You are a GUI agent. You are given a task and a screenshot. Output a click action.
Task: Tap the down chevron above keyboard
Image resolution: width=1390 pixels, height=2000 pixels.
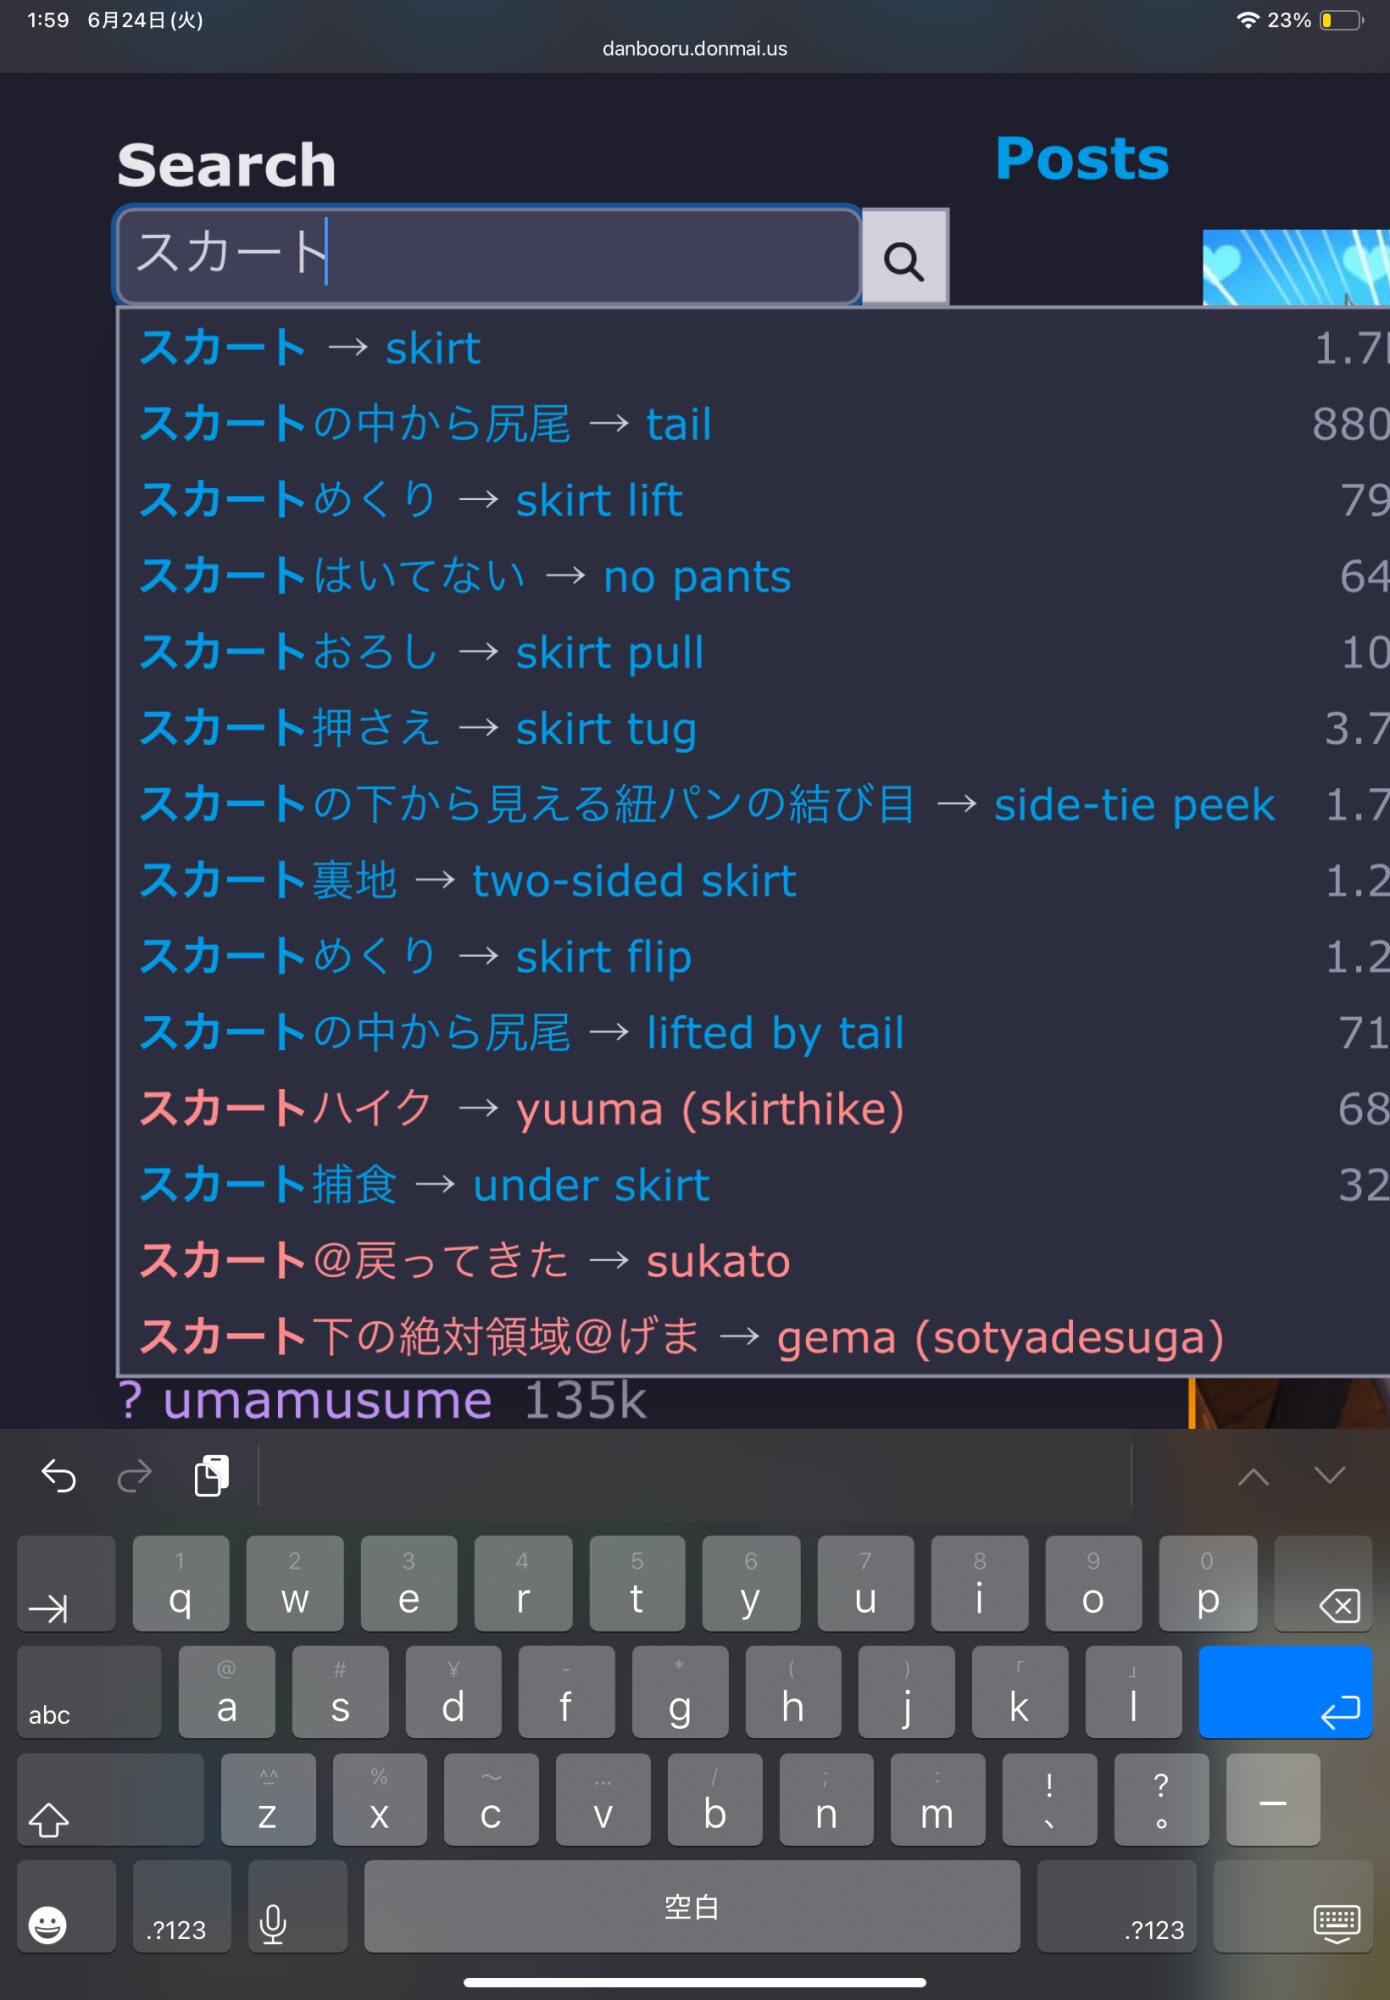[1329, 1476]
